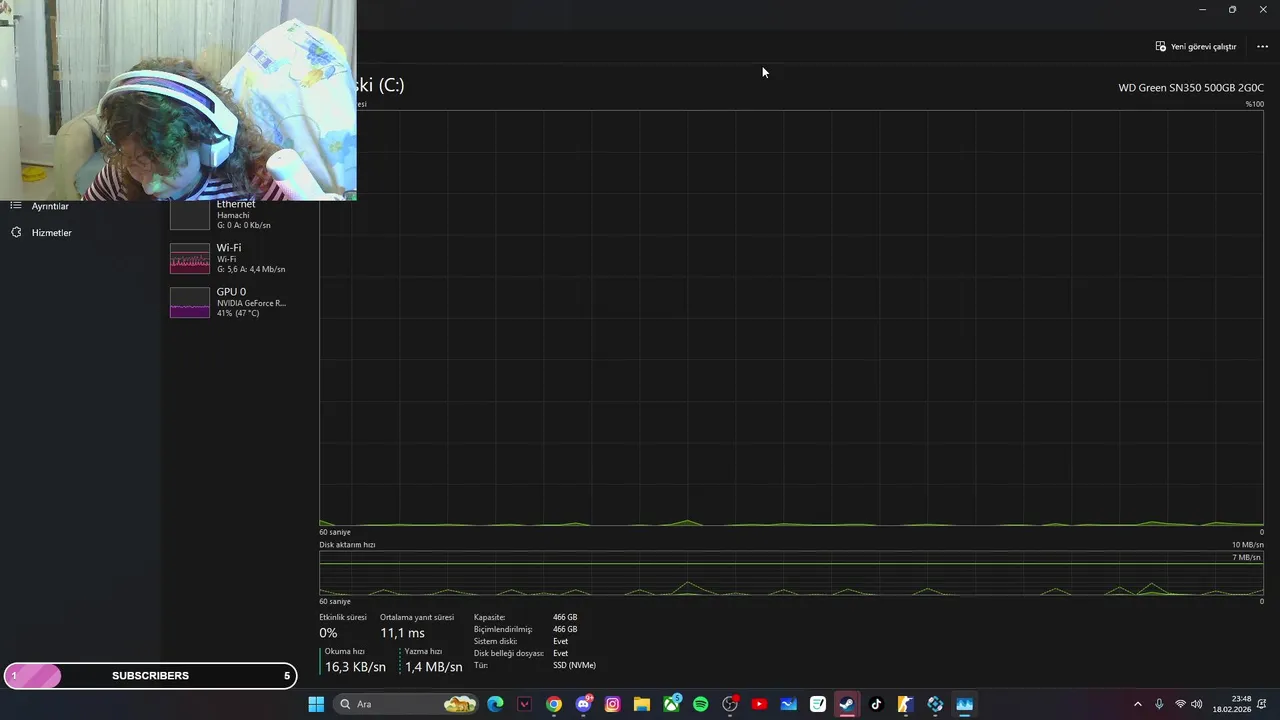The width and height of the screenshot is (1280, 720).
Task: Open Xbox app from the taskbar
Action: (x=671, y=704)
